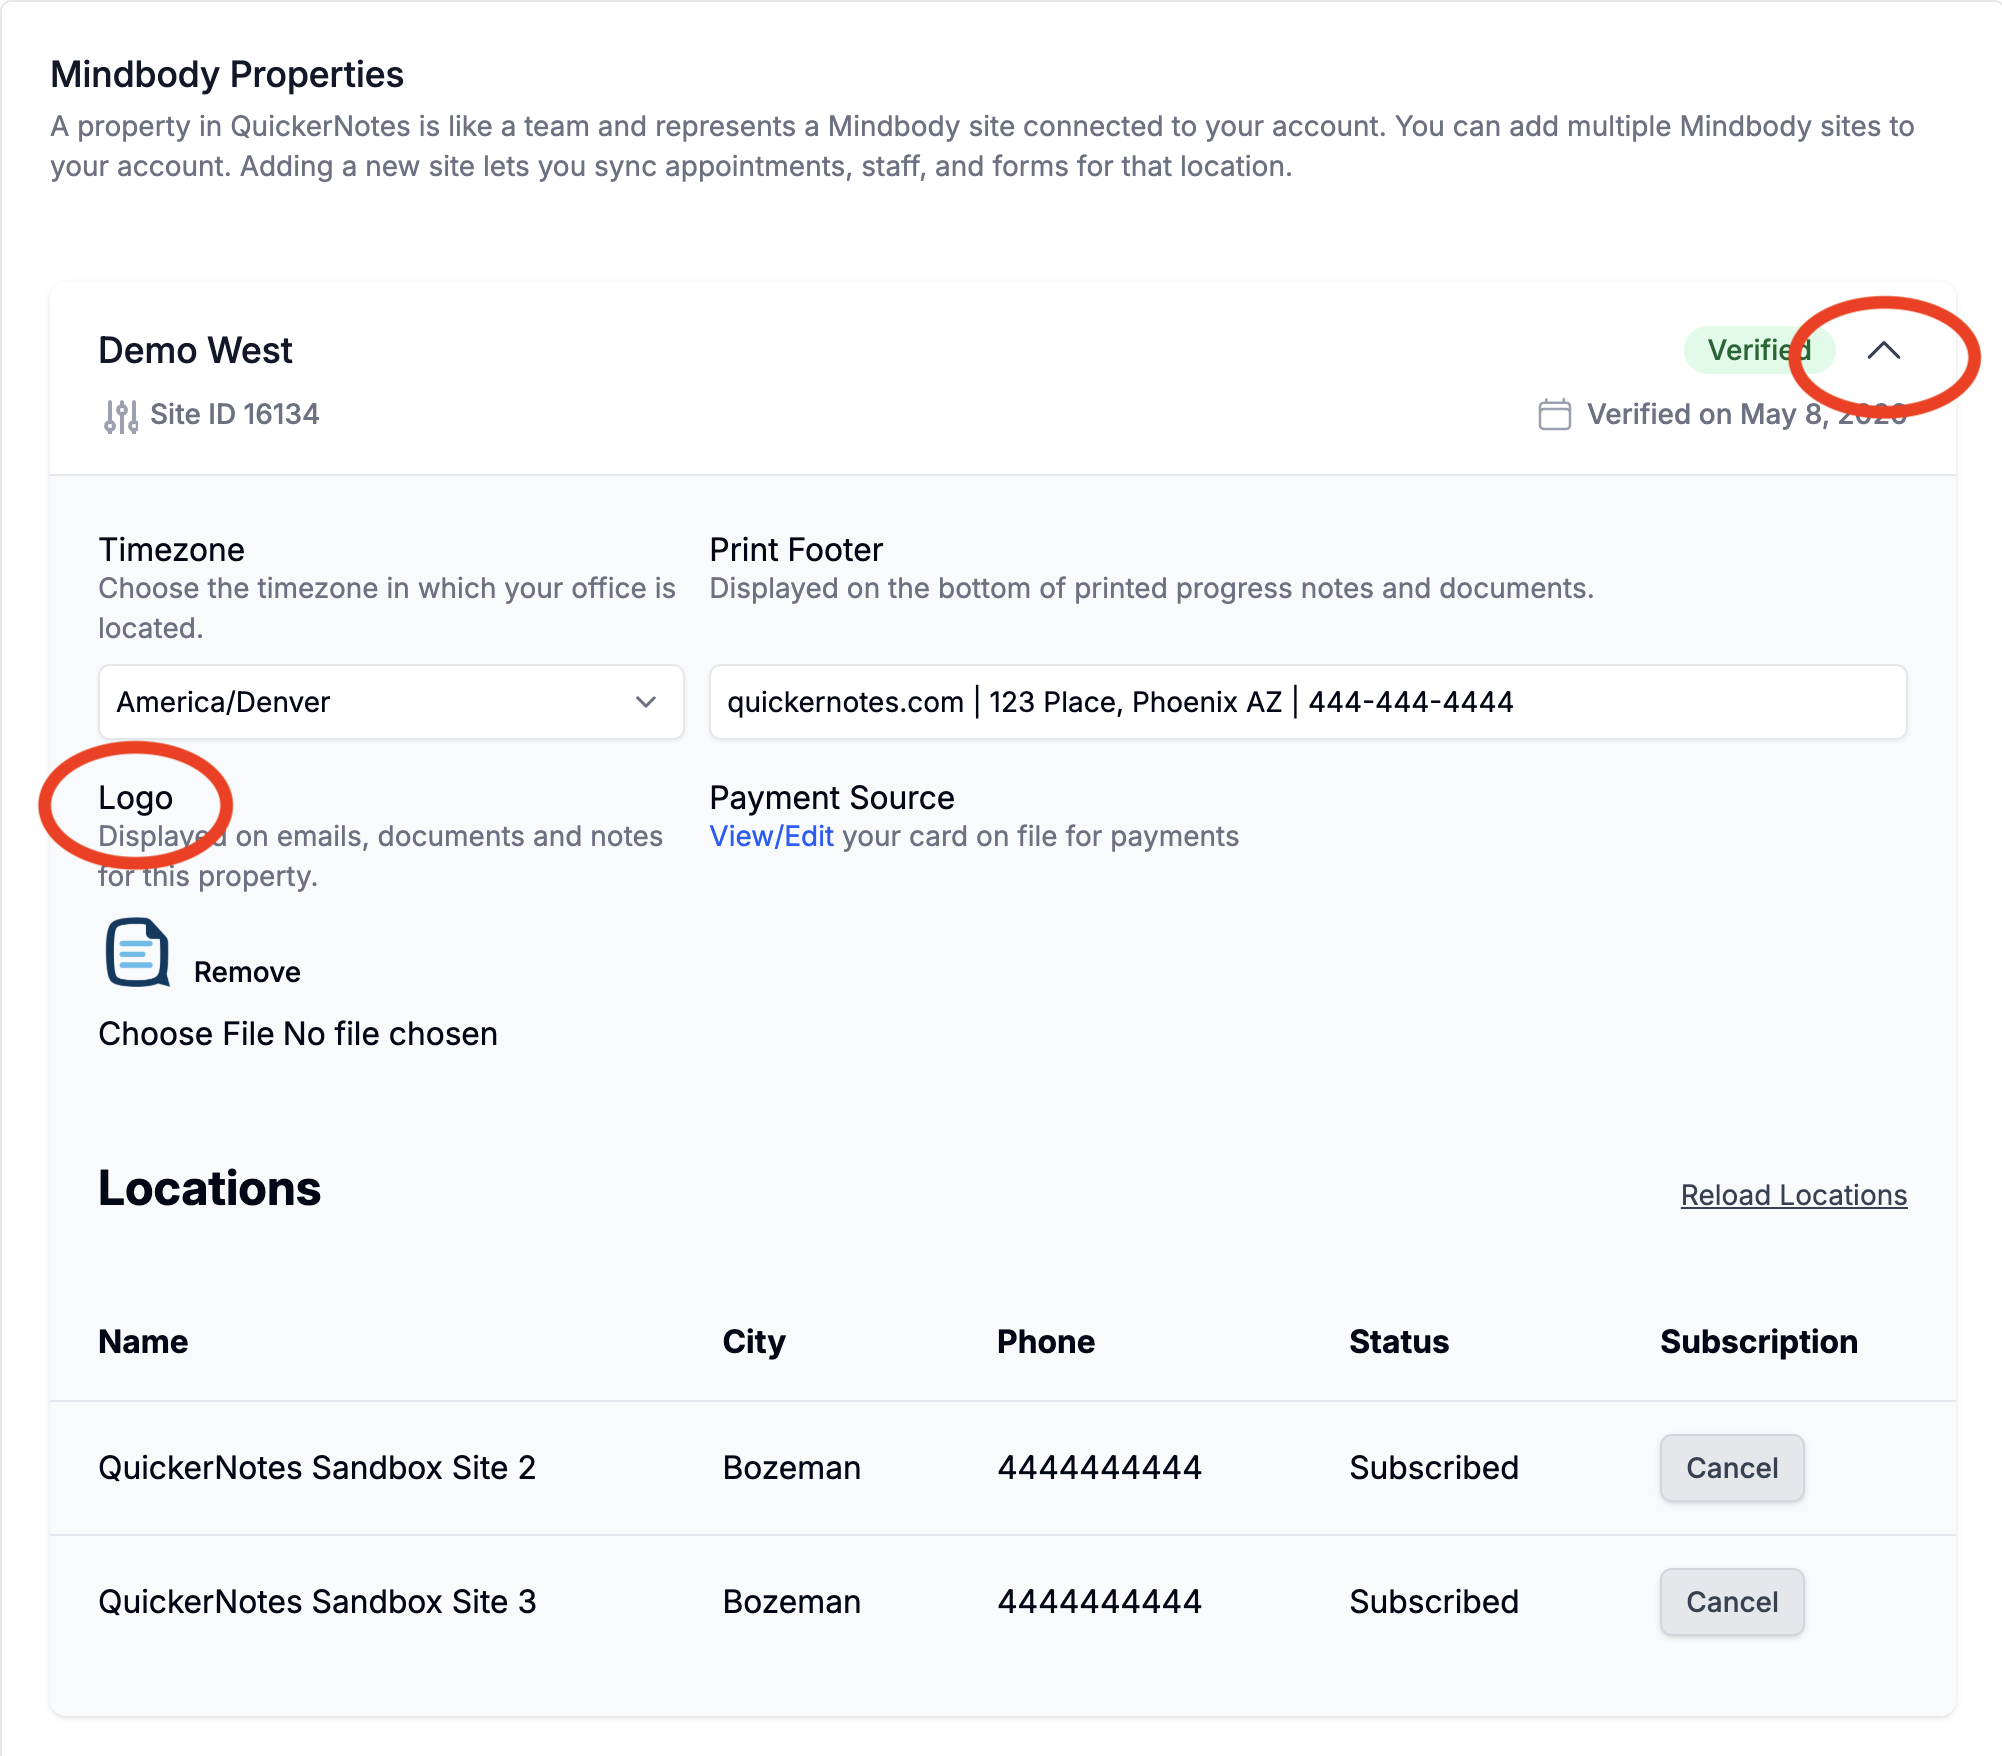Click the Demo West property title

coord(196,351)
